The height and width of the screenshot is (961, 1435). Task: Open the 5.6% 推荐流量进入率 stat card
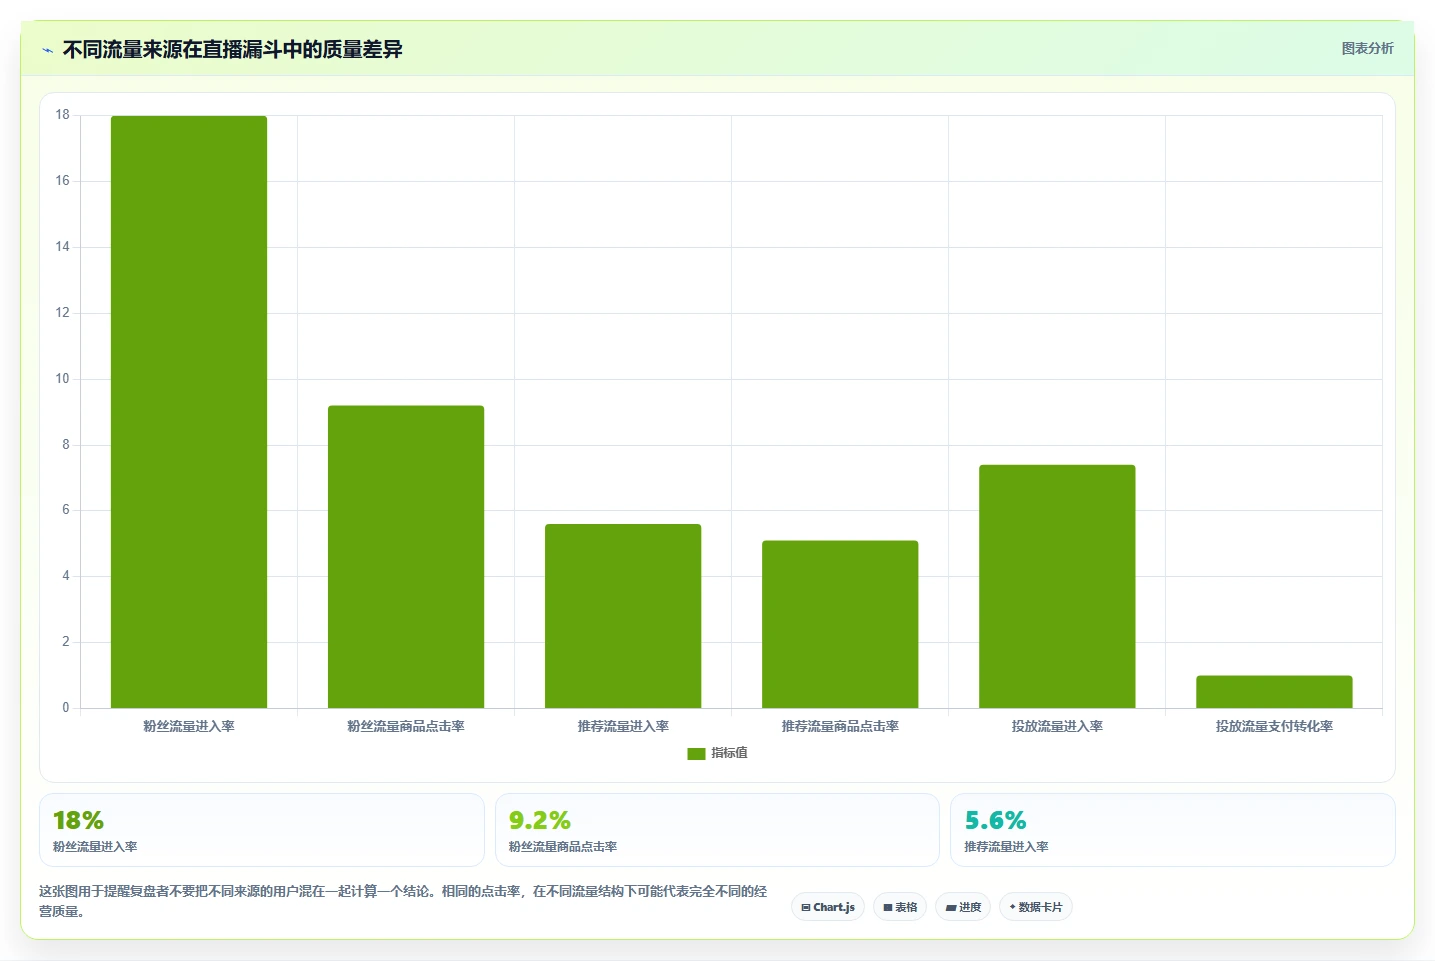click(x=1172, y=830)
